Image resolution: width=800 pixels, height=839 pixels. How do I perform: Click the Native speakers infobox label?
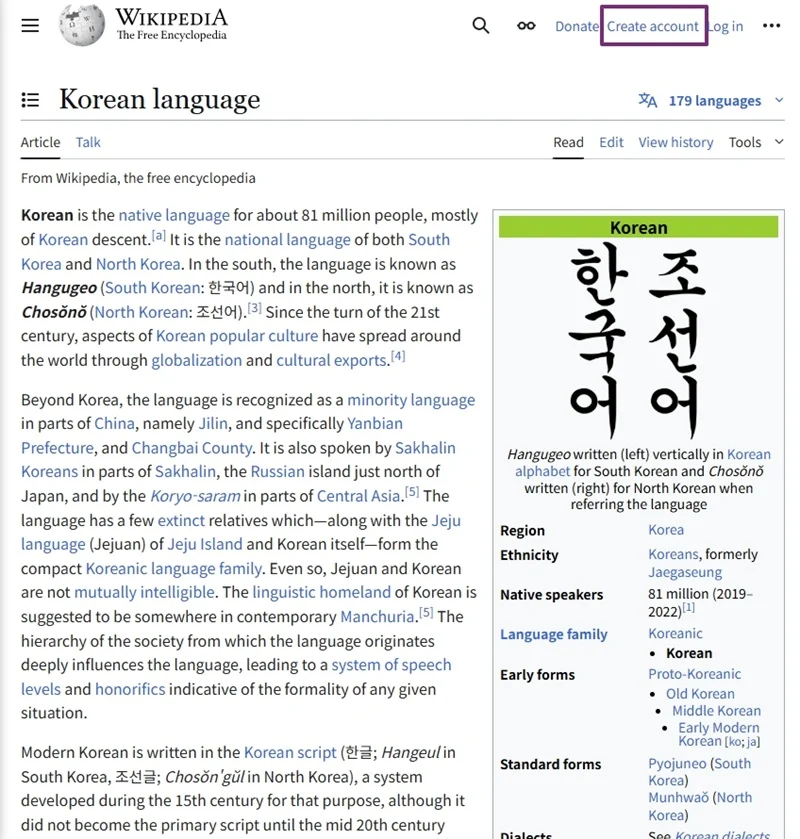pos(552,595)
